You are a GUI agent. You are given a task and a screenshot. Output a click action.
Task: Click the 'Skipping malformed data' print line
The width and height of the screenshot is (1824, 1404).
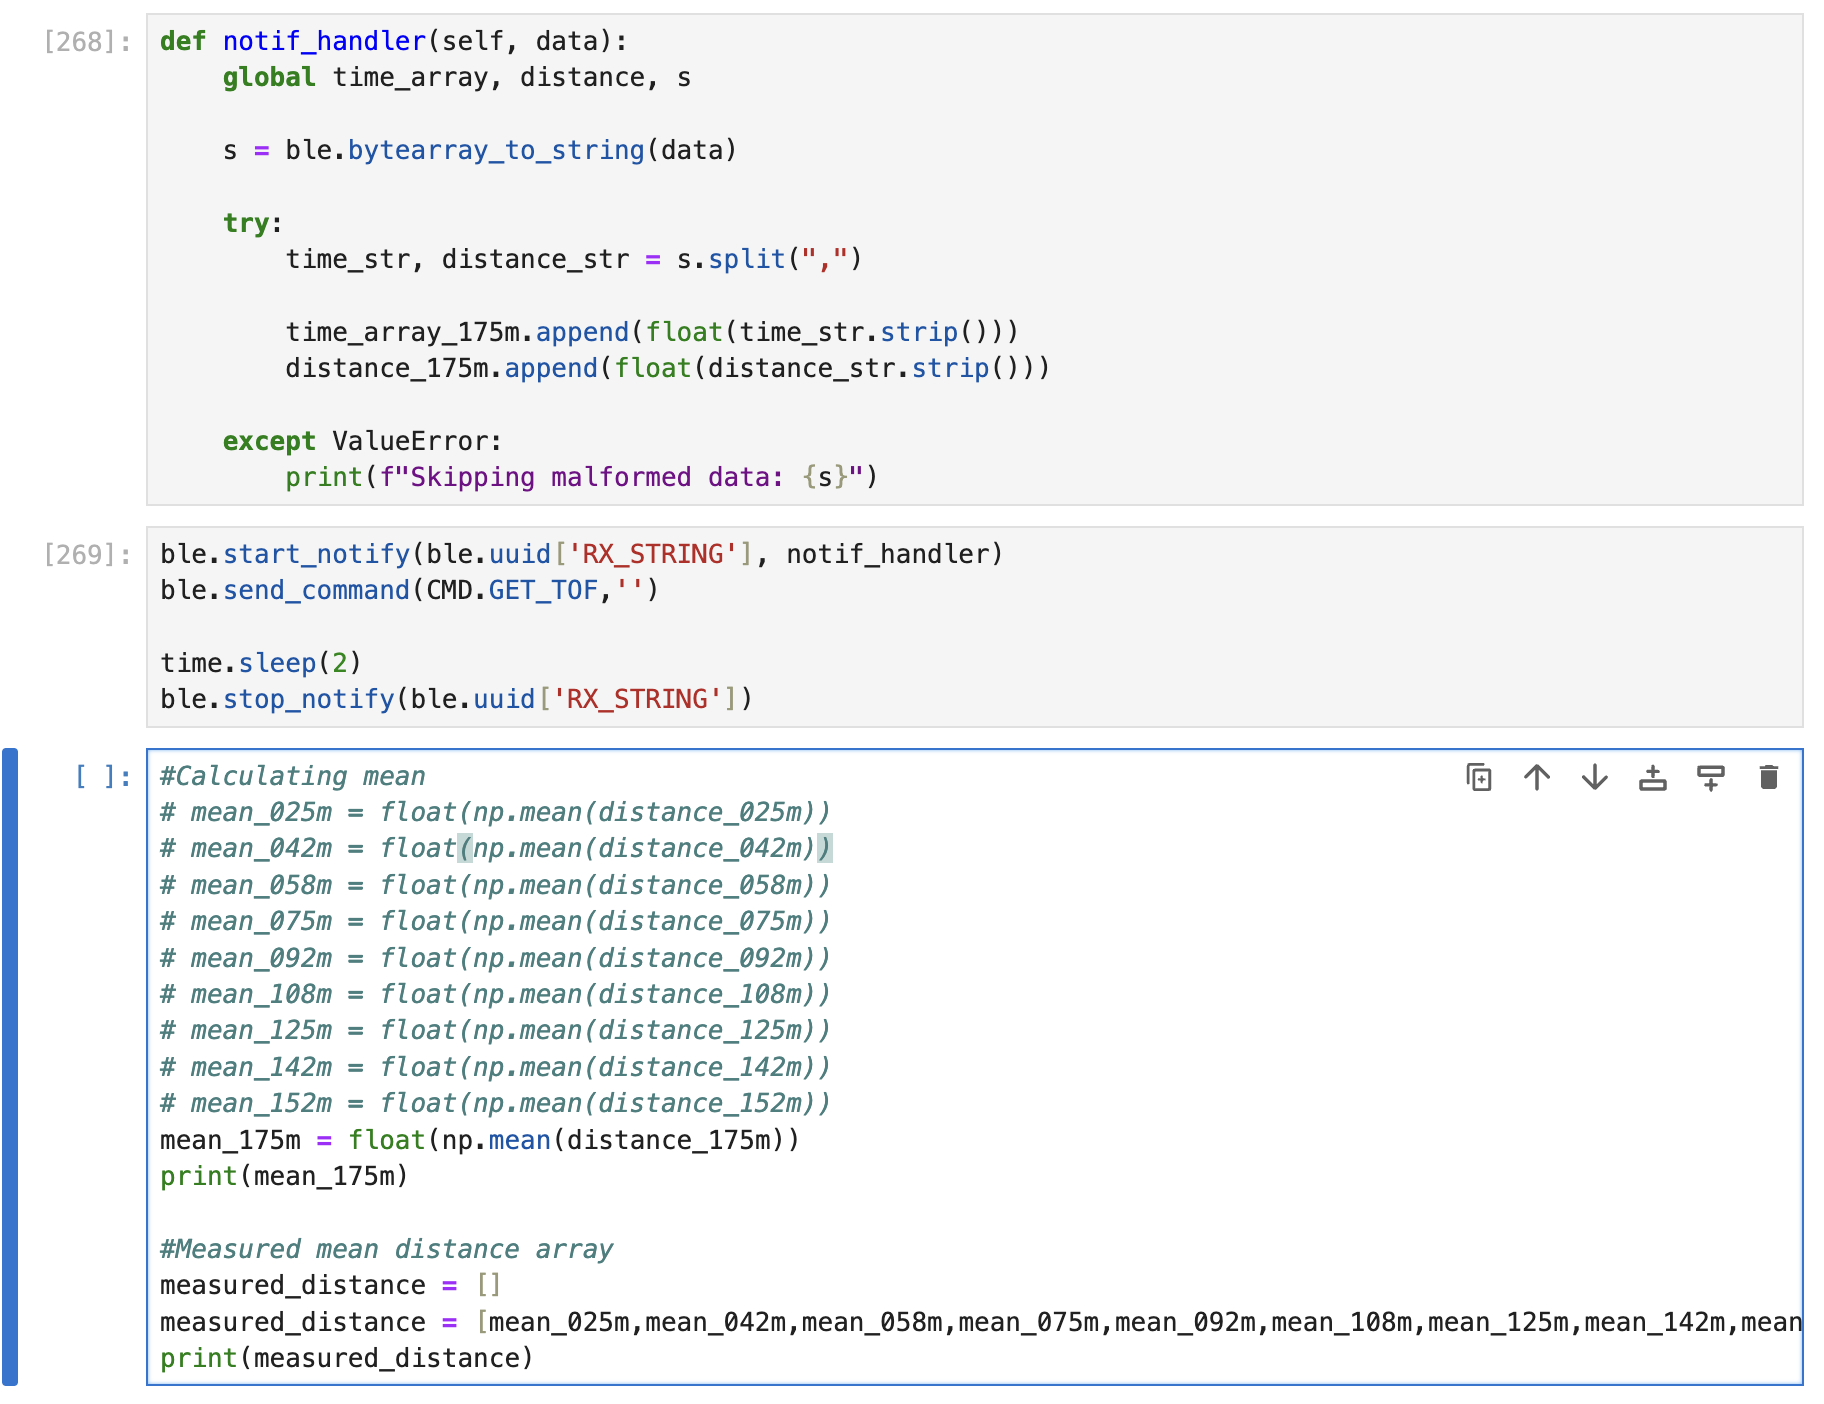click(582, 477)
